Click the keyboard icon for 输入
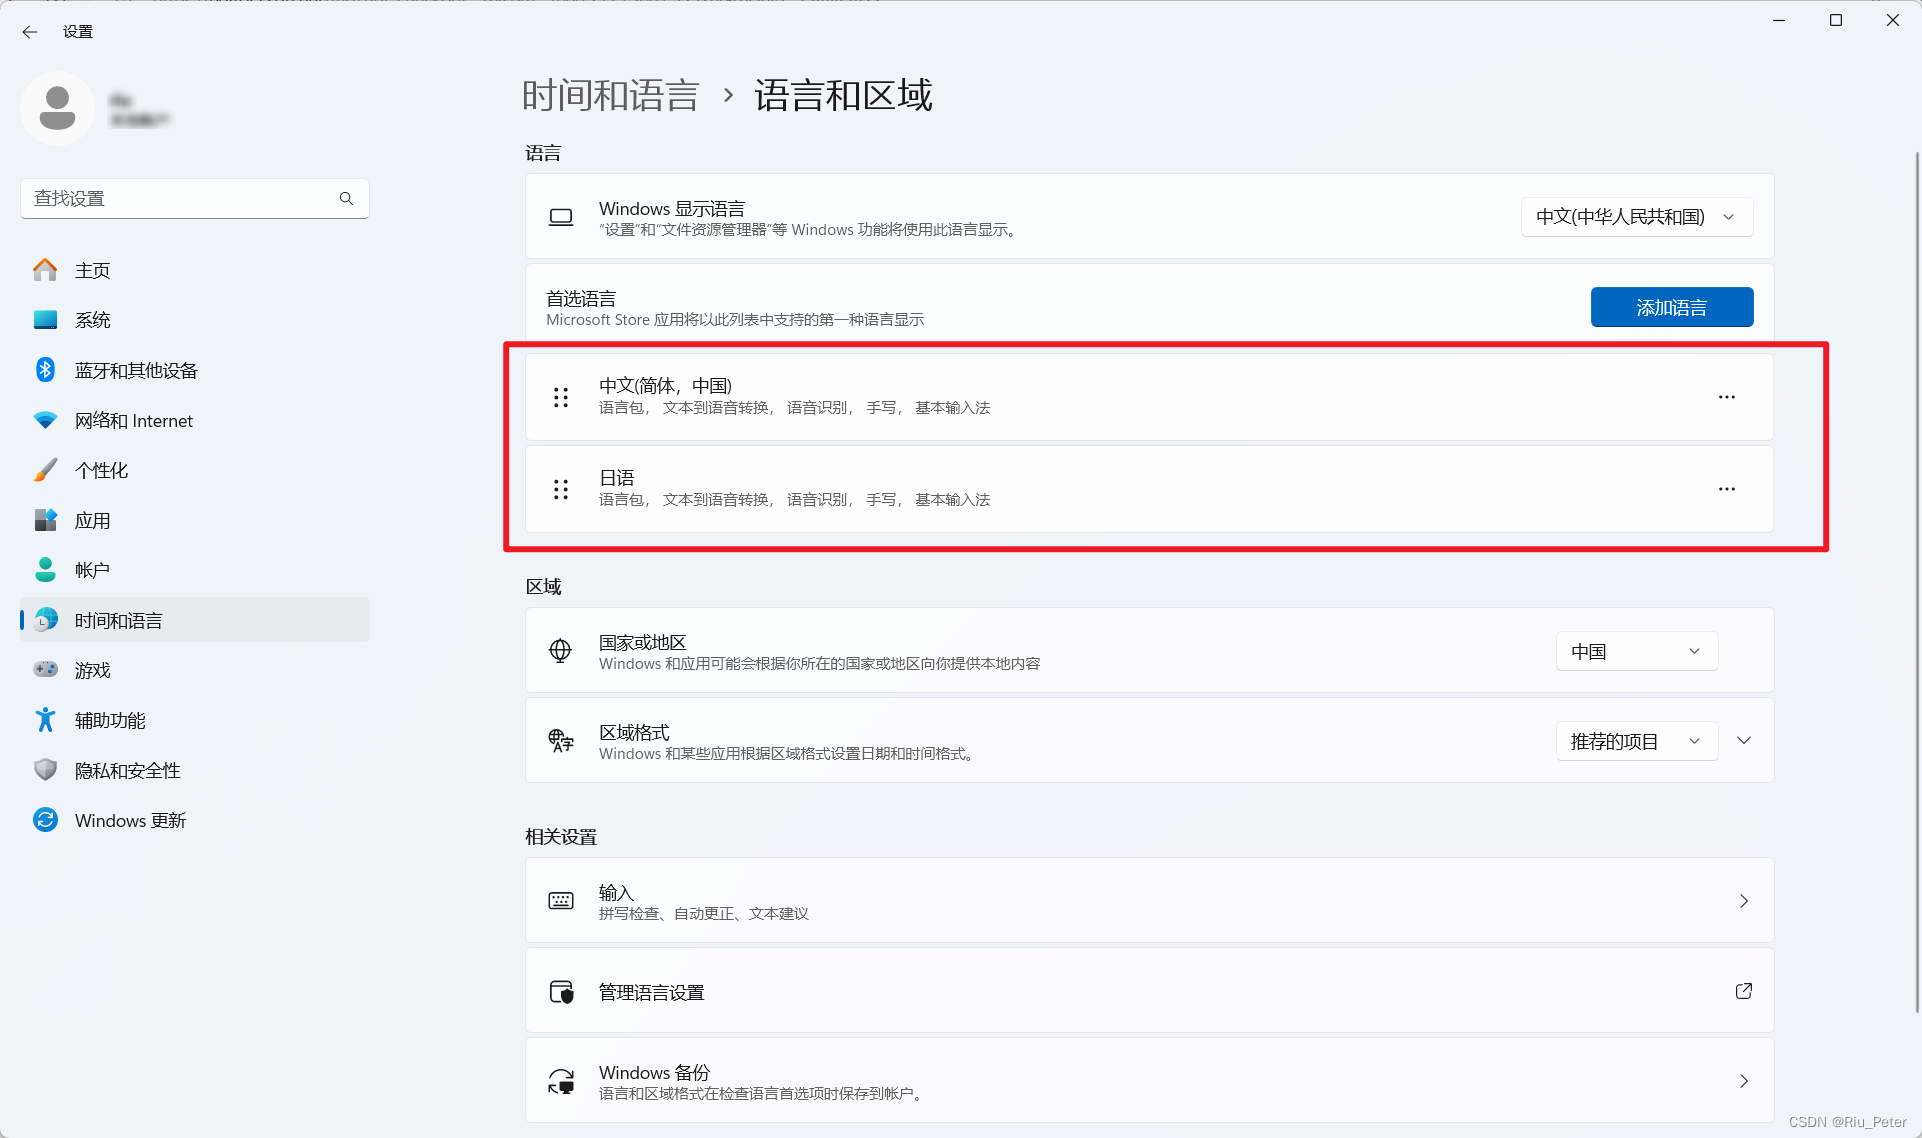 tap(561, 901)
